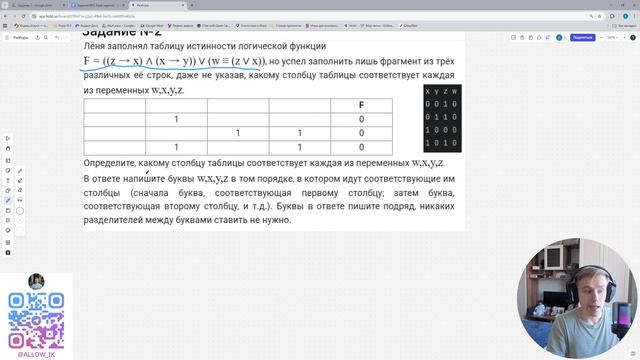Click the frames icon in board top bar
Image resolution: width=640 pixels, height=360 pixels.
[x=513, y=38]
